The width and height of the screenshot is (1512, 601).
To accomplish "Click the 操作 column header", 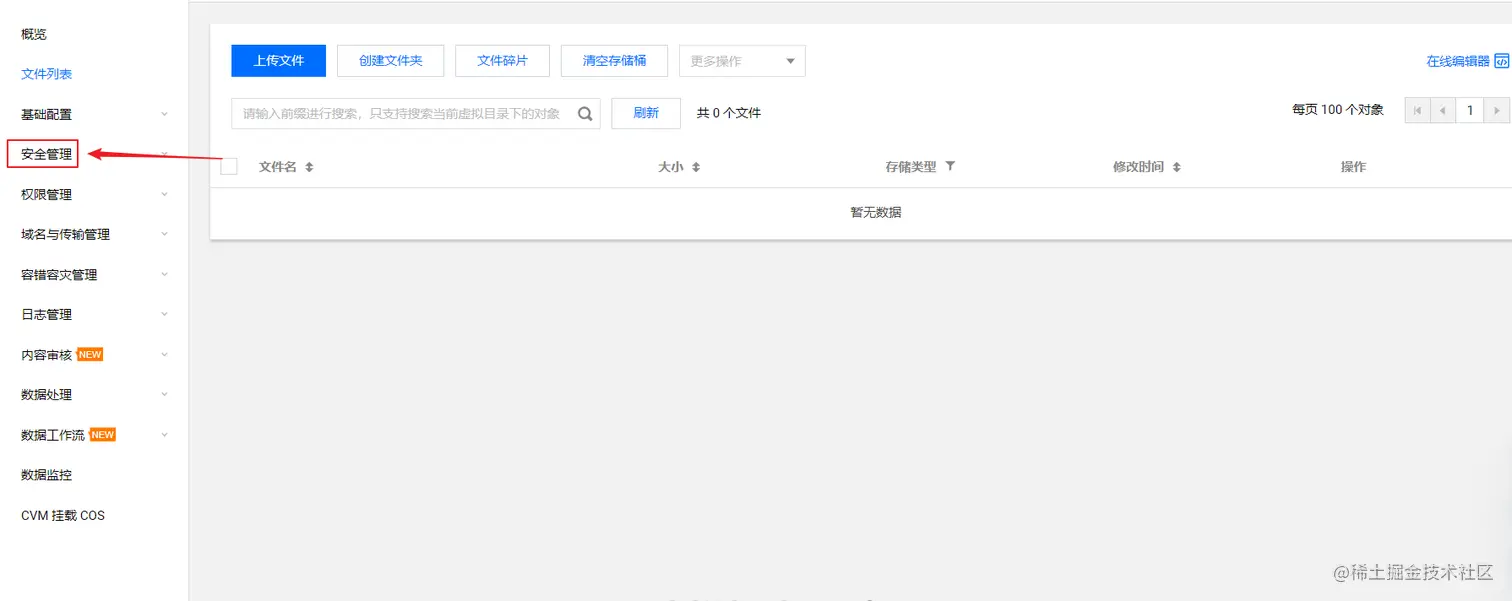I will pos(1353,167).
